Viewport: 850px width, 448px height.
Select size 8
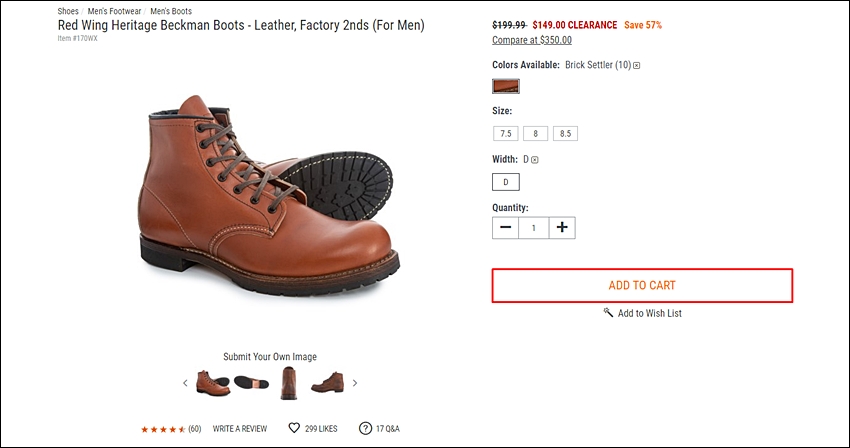click(x=535, y=133)
